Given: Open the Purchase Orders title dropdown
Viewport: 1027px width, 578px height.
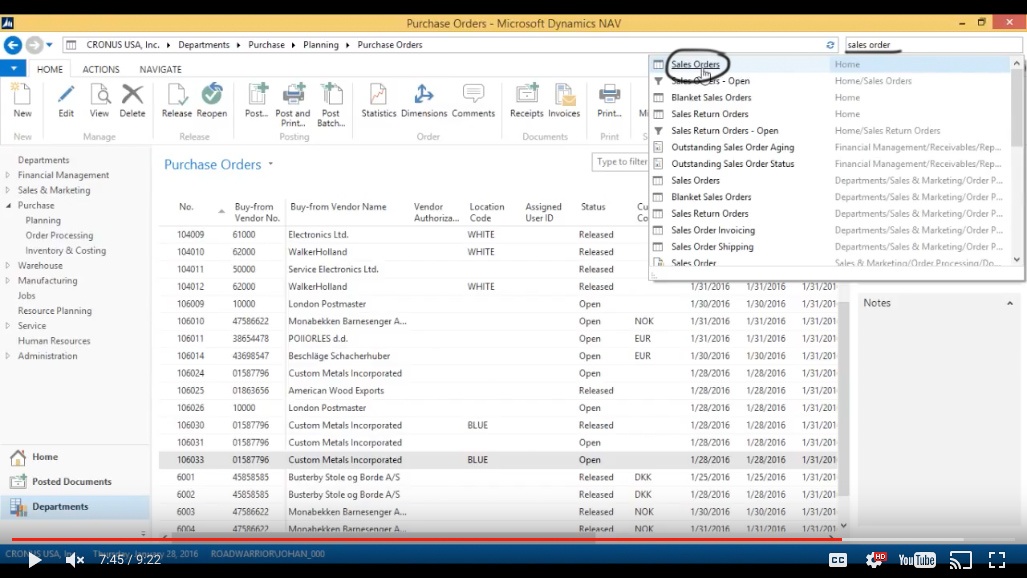Looking at the screenshot, I should point(270,165).
